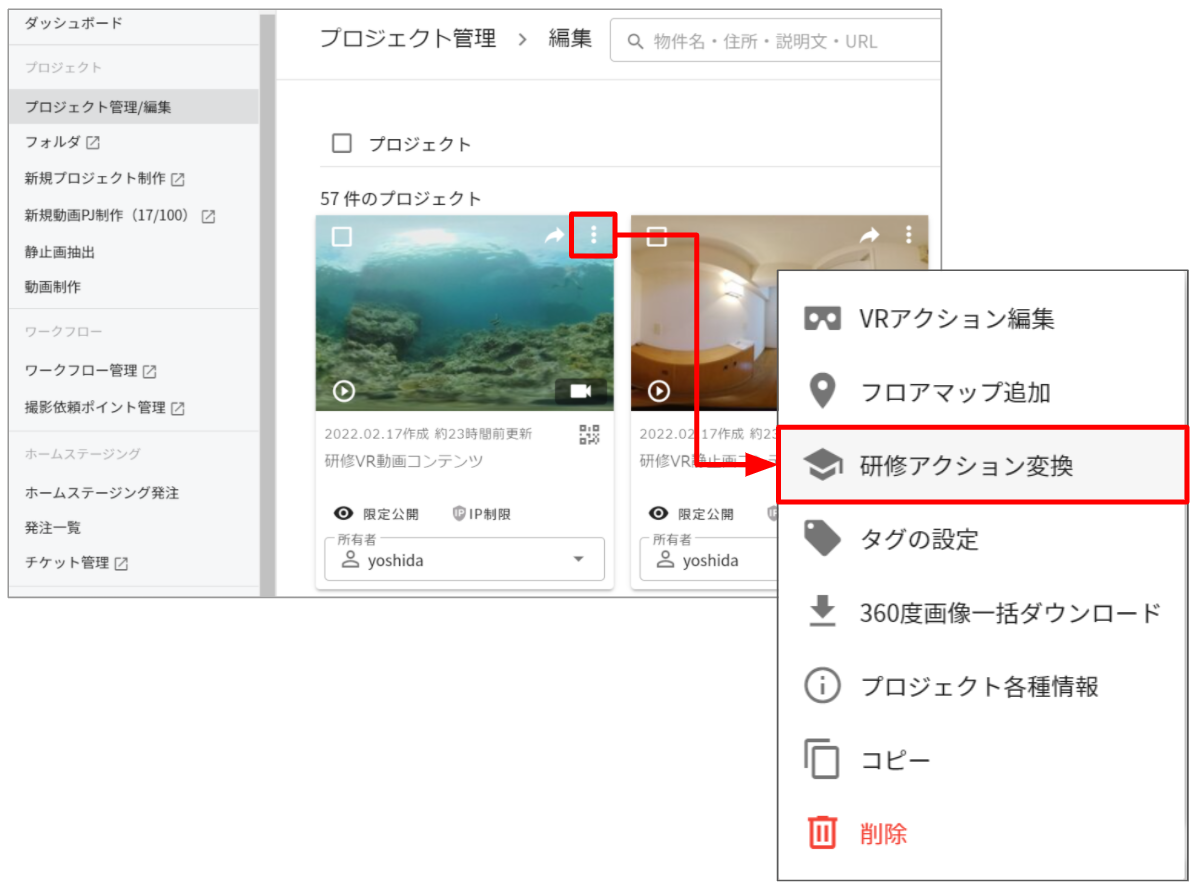1199x891 pixels.
Task: Expand the yoshida owner dropdown on first card
Action: (x=464, y=559)
